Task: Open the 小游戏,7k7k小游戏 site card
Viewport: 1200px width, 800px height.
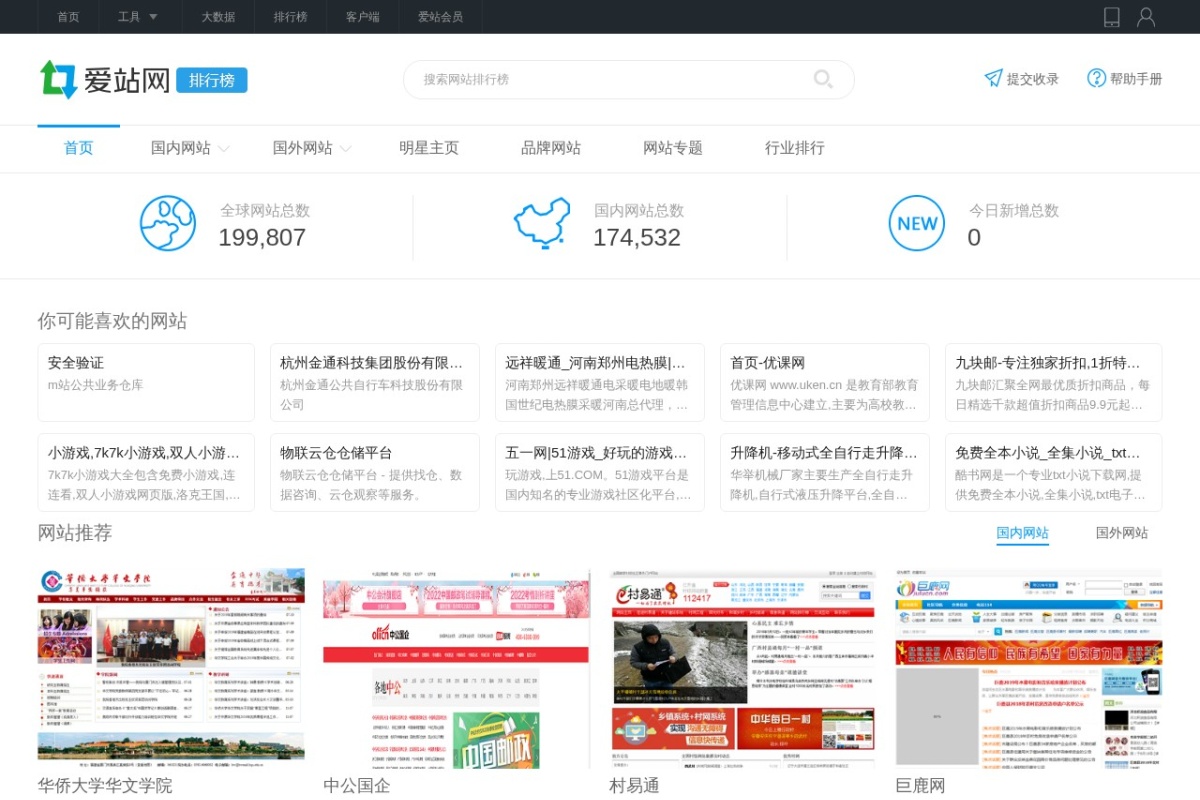Action: tap(146, 472)
